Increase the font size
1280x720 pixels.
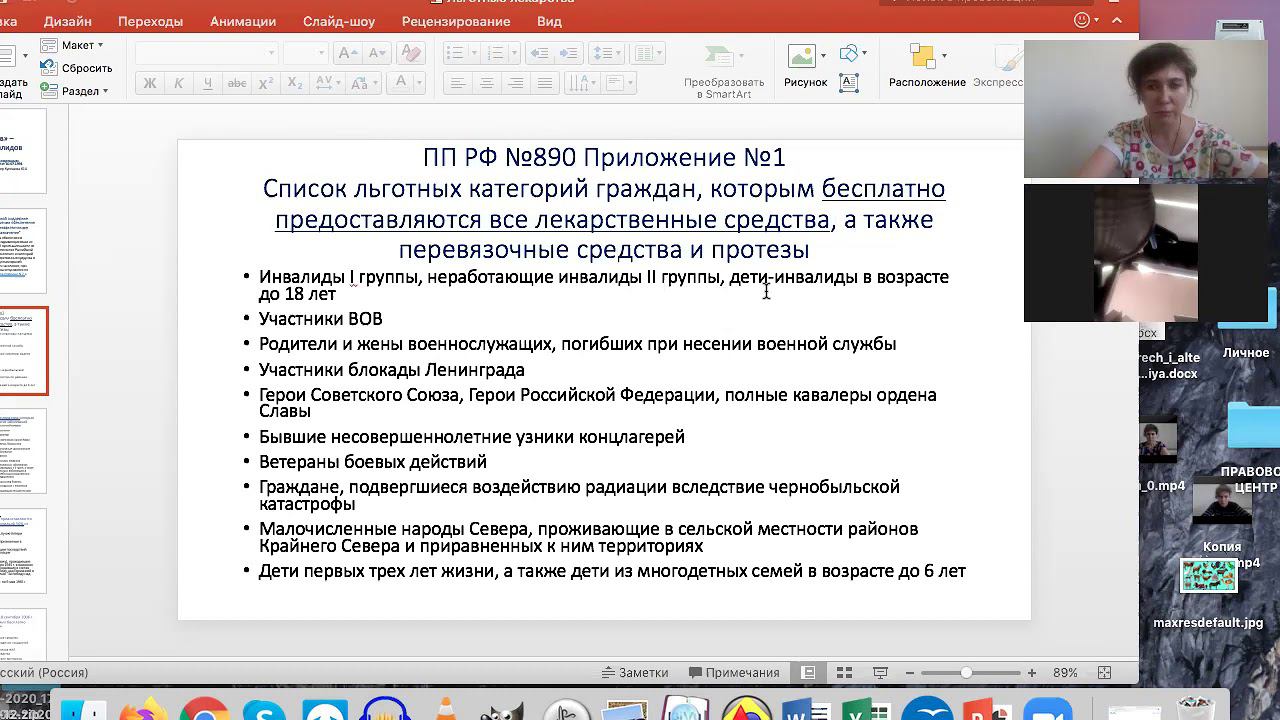pyautogui.click(x=347, y=53)
